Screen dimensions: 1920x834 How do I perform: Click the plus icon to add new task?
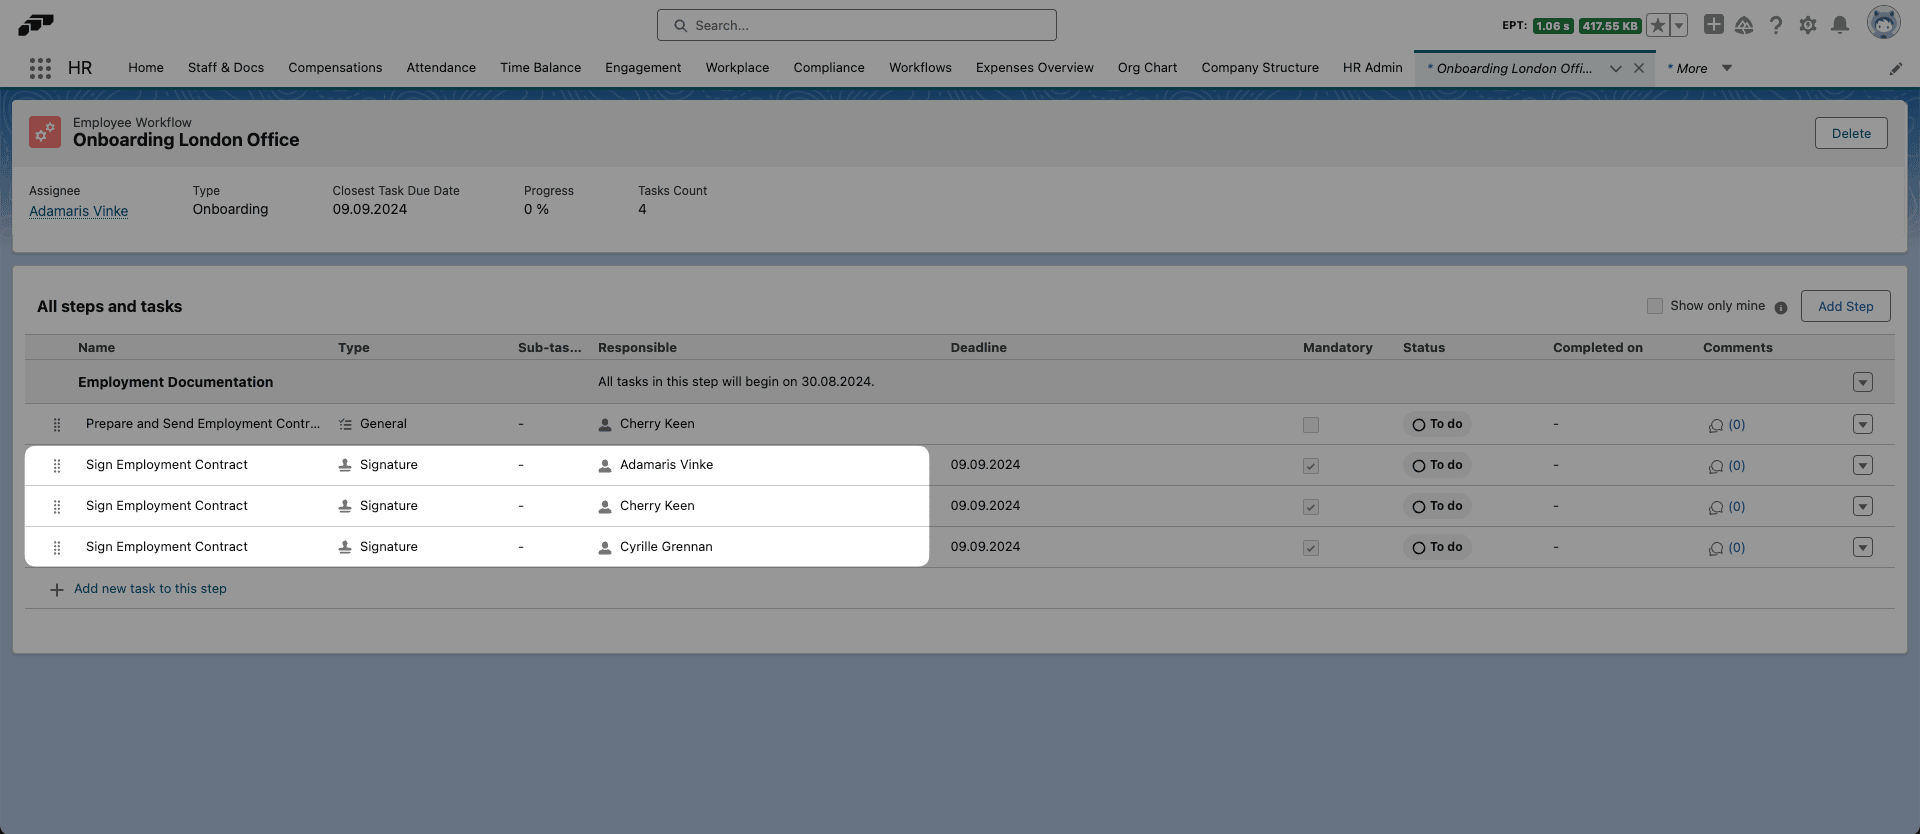coord(57,590)
